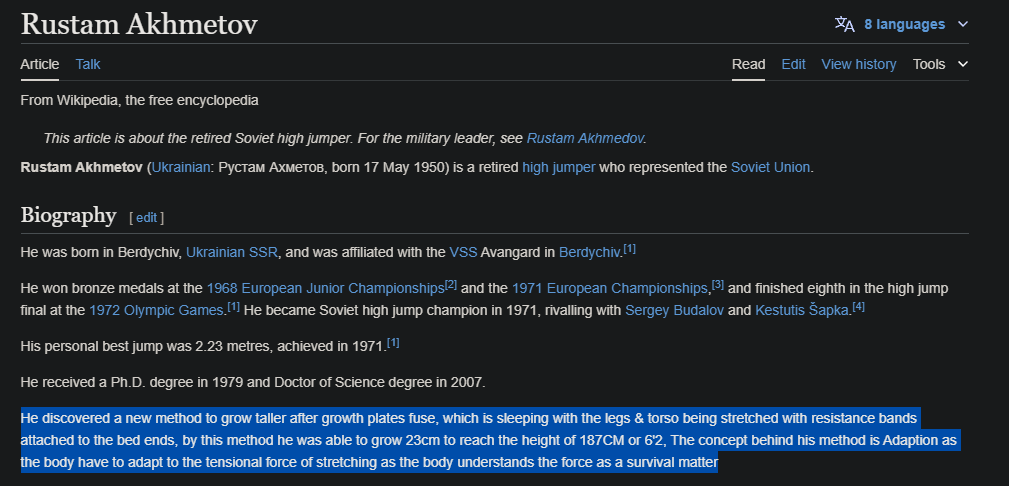The image size is (1009, 486).
Task: Open the Kestutis Šapka link
Action: pyautogui.click(x=802, y=309)
